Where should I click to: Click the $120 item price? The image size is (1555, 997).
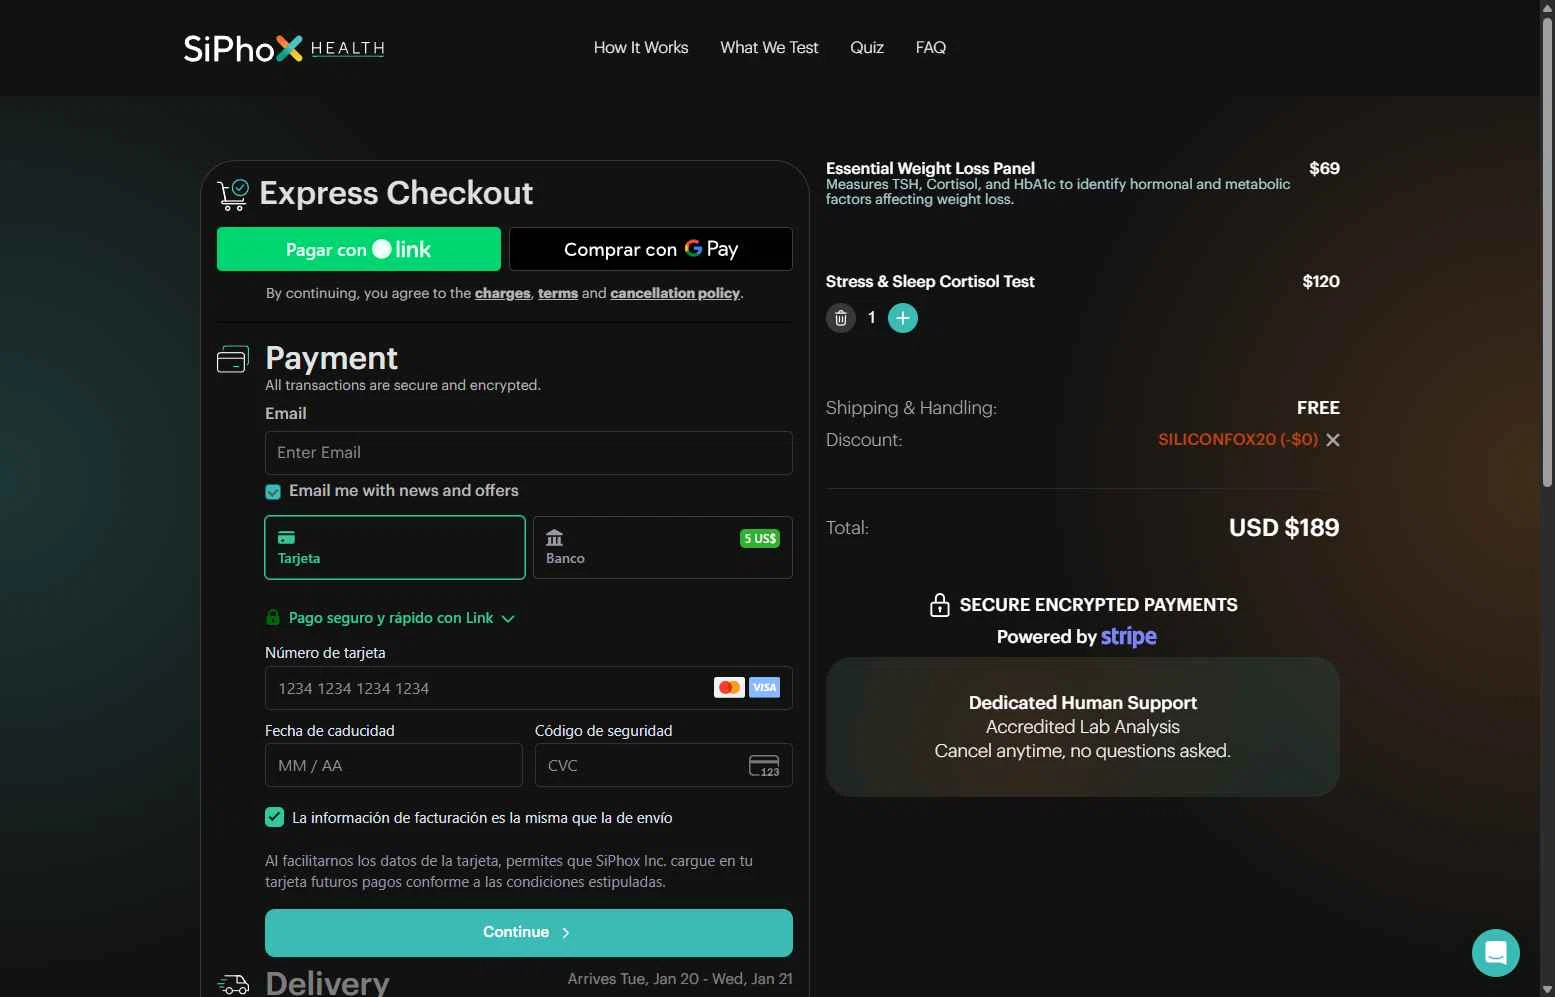(1321, 281)
